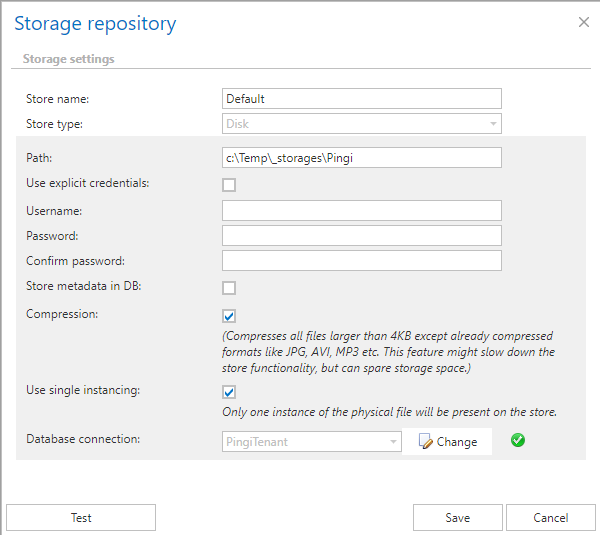Viewport: 600px width, 535px height.
Task: Enable the Use explicit credentials checkbox
Action: click(x=229, y=185)
